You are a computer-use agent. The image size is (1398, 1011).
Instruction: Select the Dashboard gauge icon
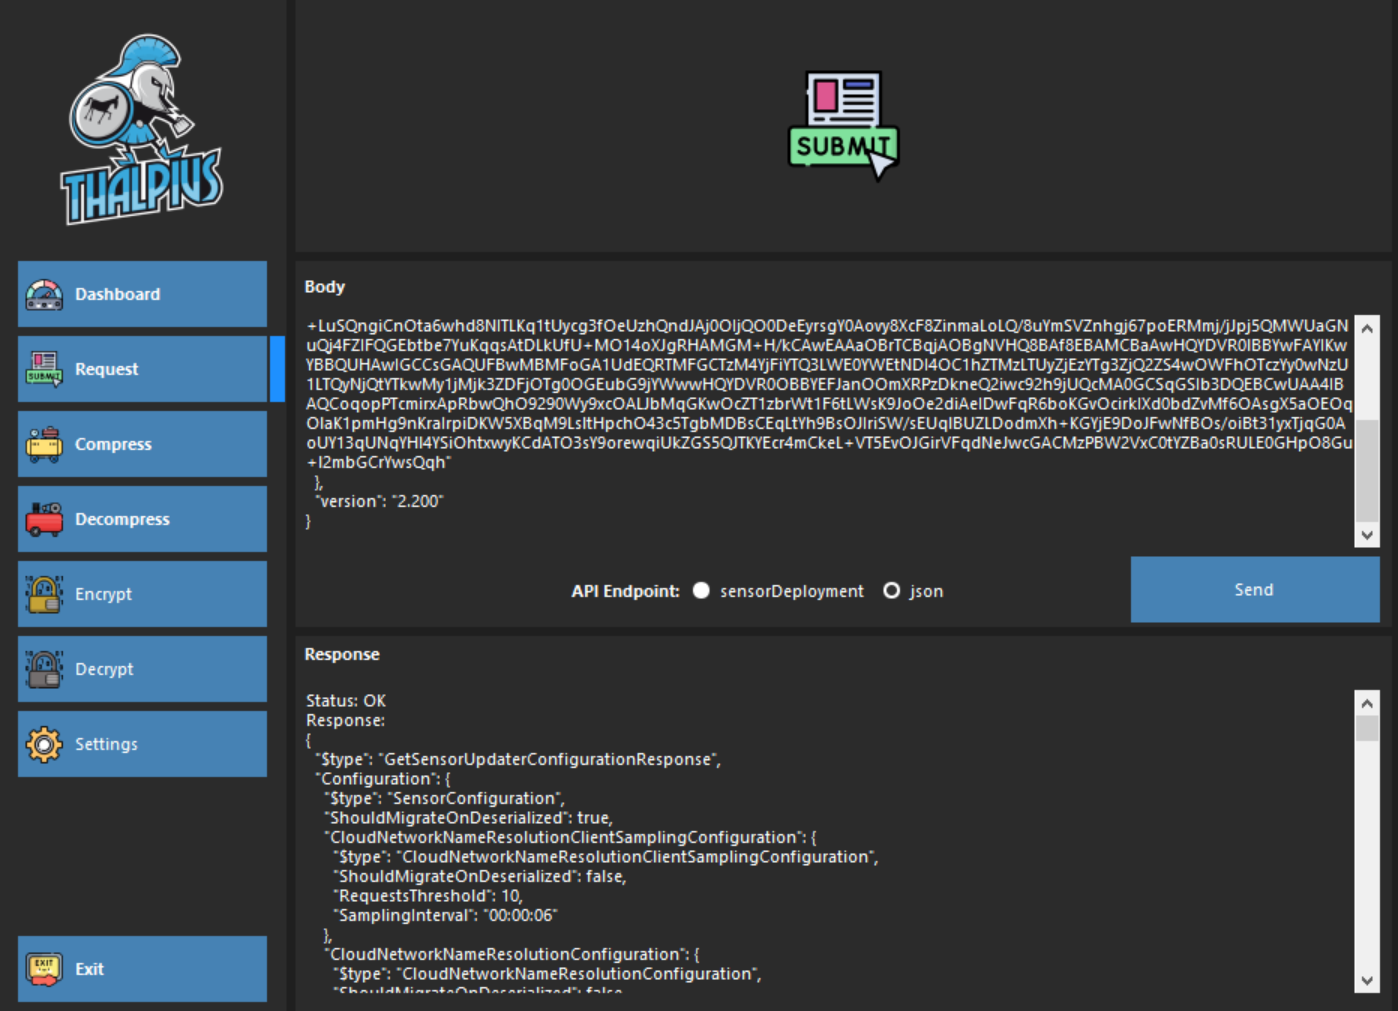[44, 293]
